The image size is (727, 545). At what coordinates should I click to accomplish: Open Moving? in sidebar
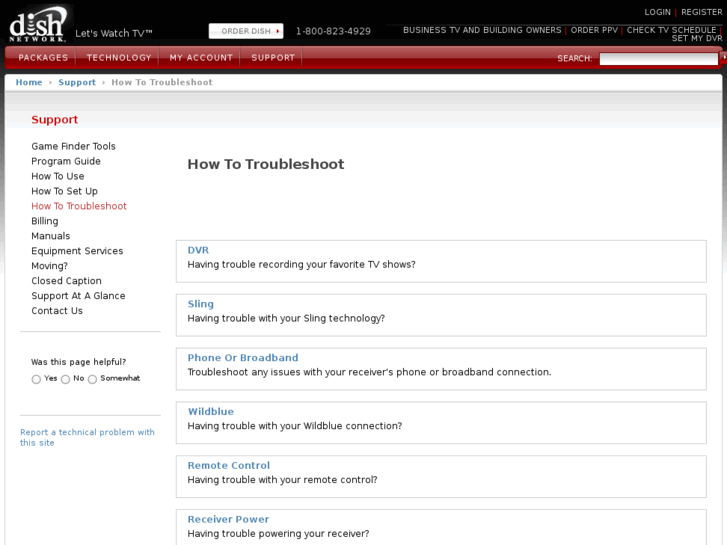pyautogui.click(x=49, y=266)
